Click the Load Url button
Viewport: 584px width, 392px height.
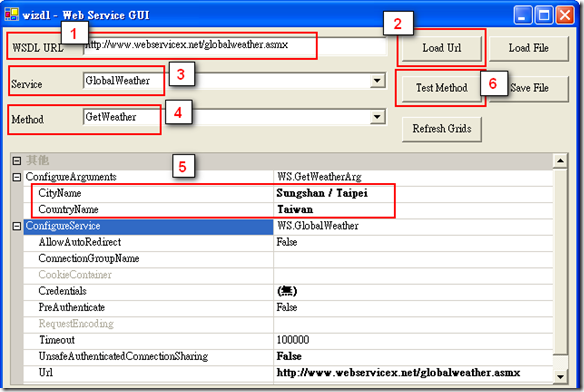pos(442,48)
